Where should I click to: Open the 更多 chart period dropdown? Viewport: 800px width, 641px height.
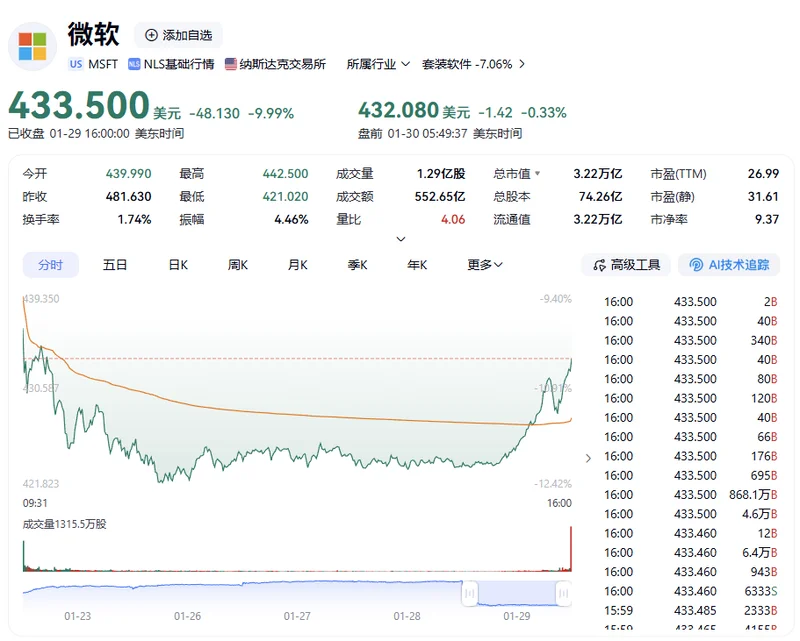point(485,265)
